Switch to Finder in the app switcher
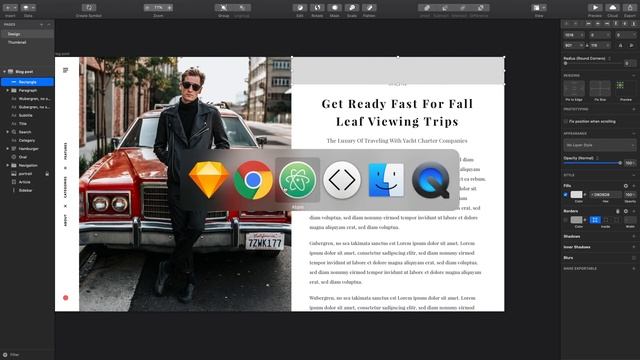 click(386, 180)
